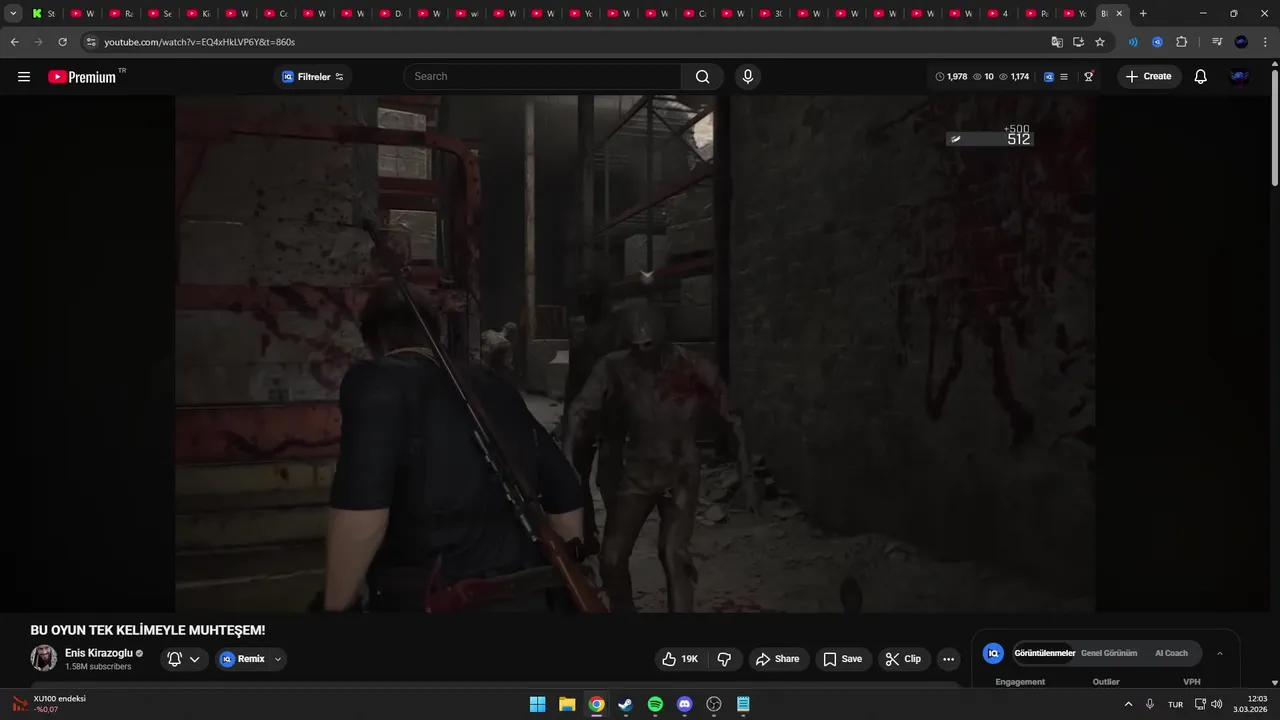Screen dimensions: 1280x720
Task: Open a new browser tab
Action: coord(1143,14)
